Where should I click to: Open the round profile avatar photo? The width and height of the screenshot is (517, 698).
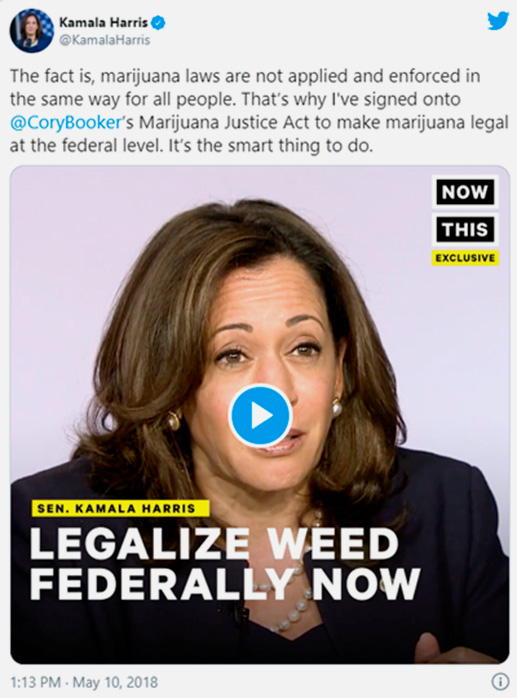(x=31, y=31)
